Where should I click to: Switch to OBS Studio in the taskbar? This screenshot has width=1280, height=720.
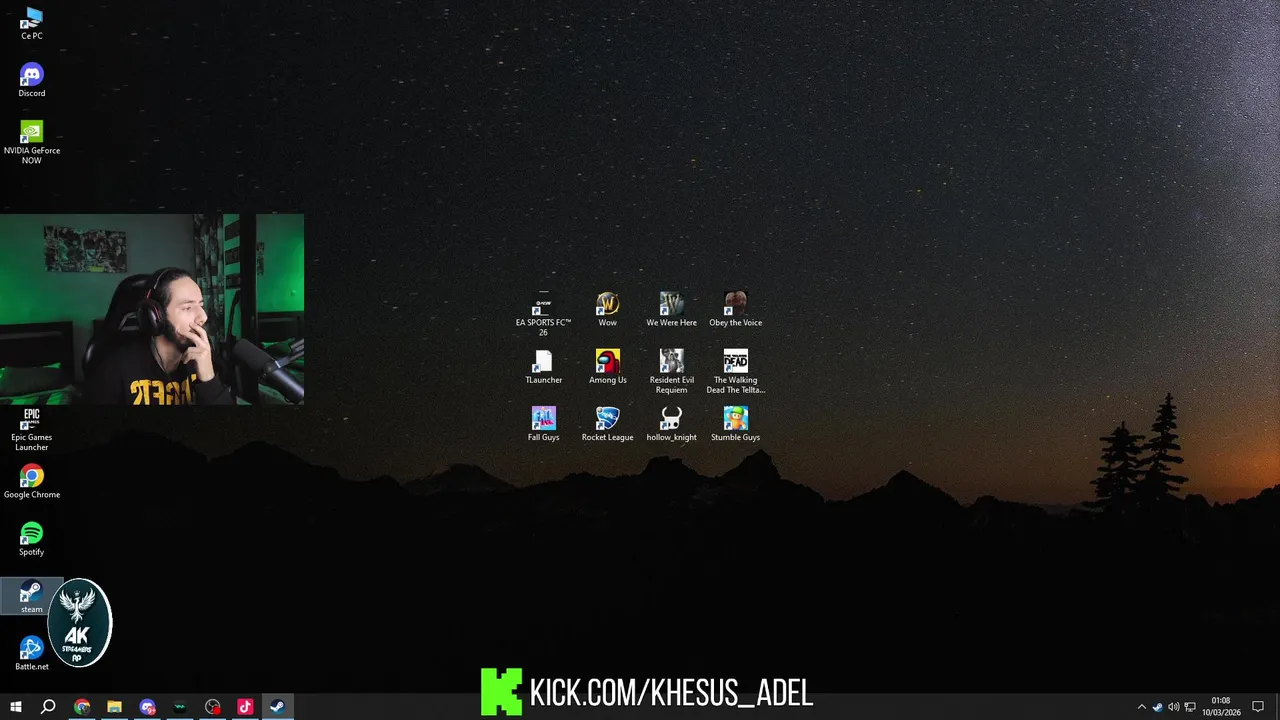tap(212, 707)
